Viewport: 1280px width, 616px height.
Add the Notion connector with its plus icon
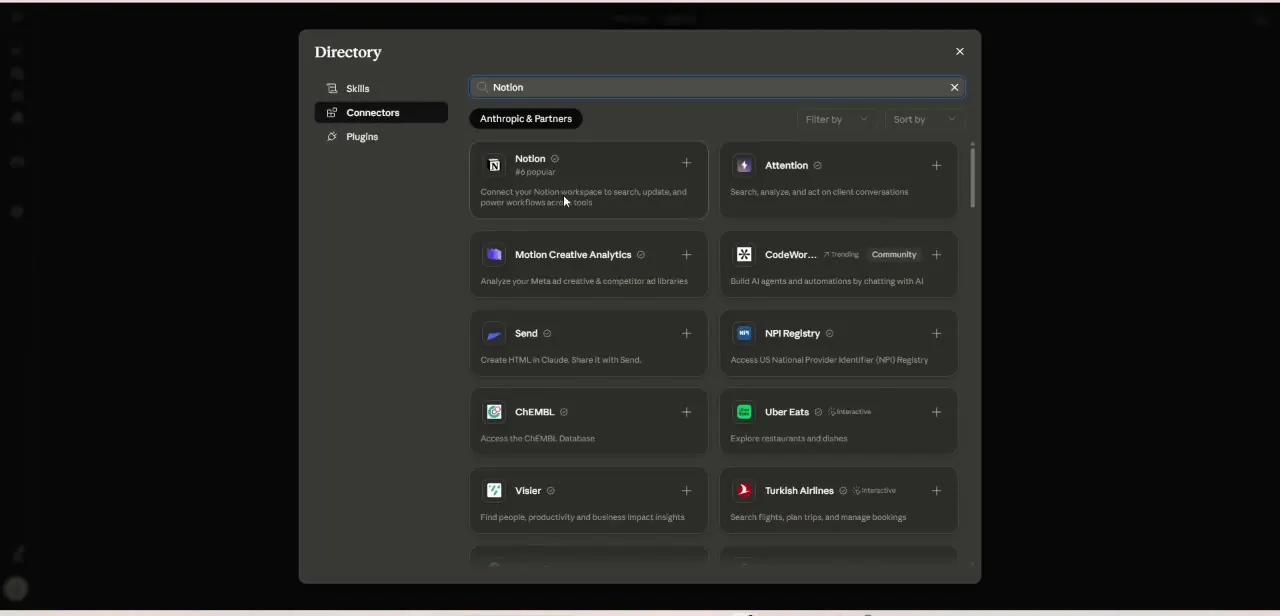(686, 163)
